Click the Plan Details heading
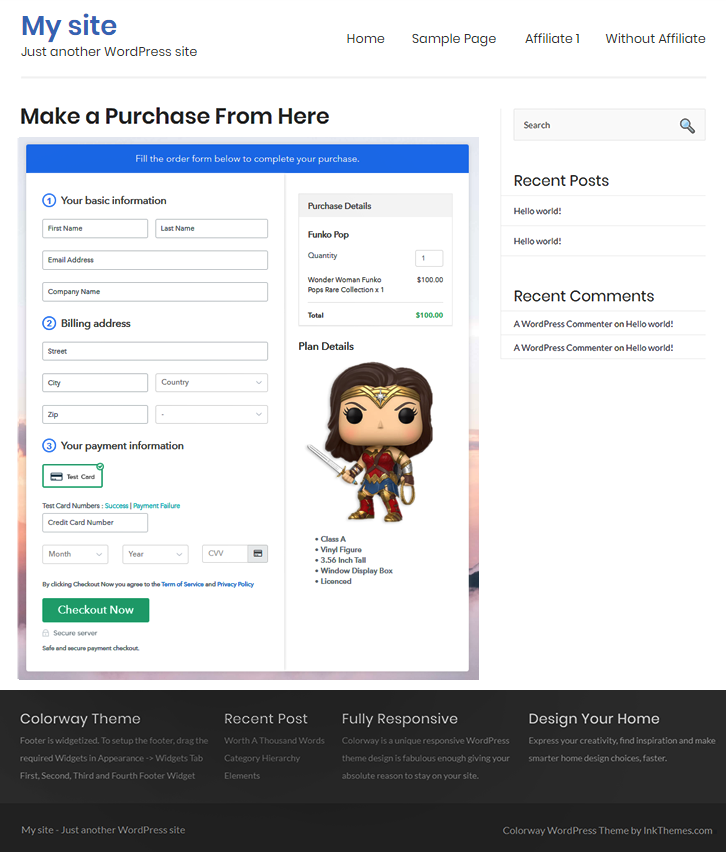Screen dimensions: 726x852 click(x=326, y=346)
